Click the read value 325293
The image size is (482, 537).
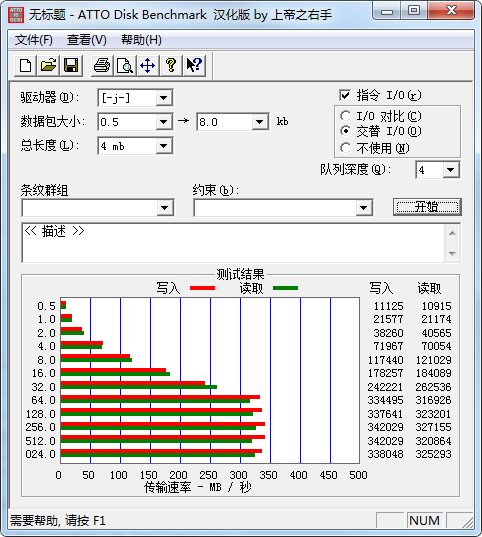(x=433, y=454)
